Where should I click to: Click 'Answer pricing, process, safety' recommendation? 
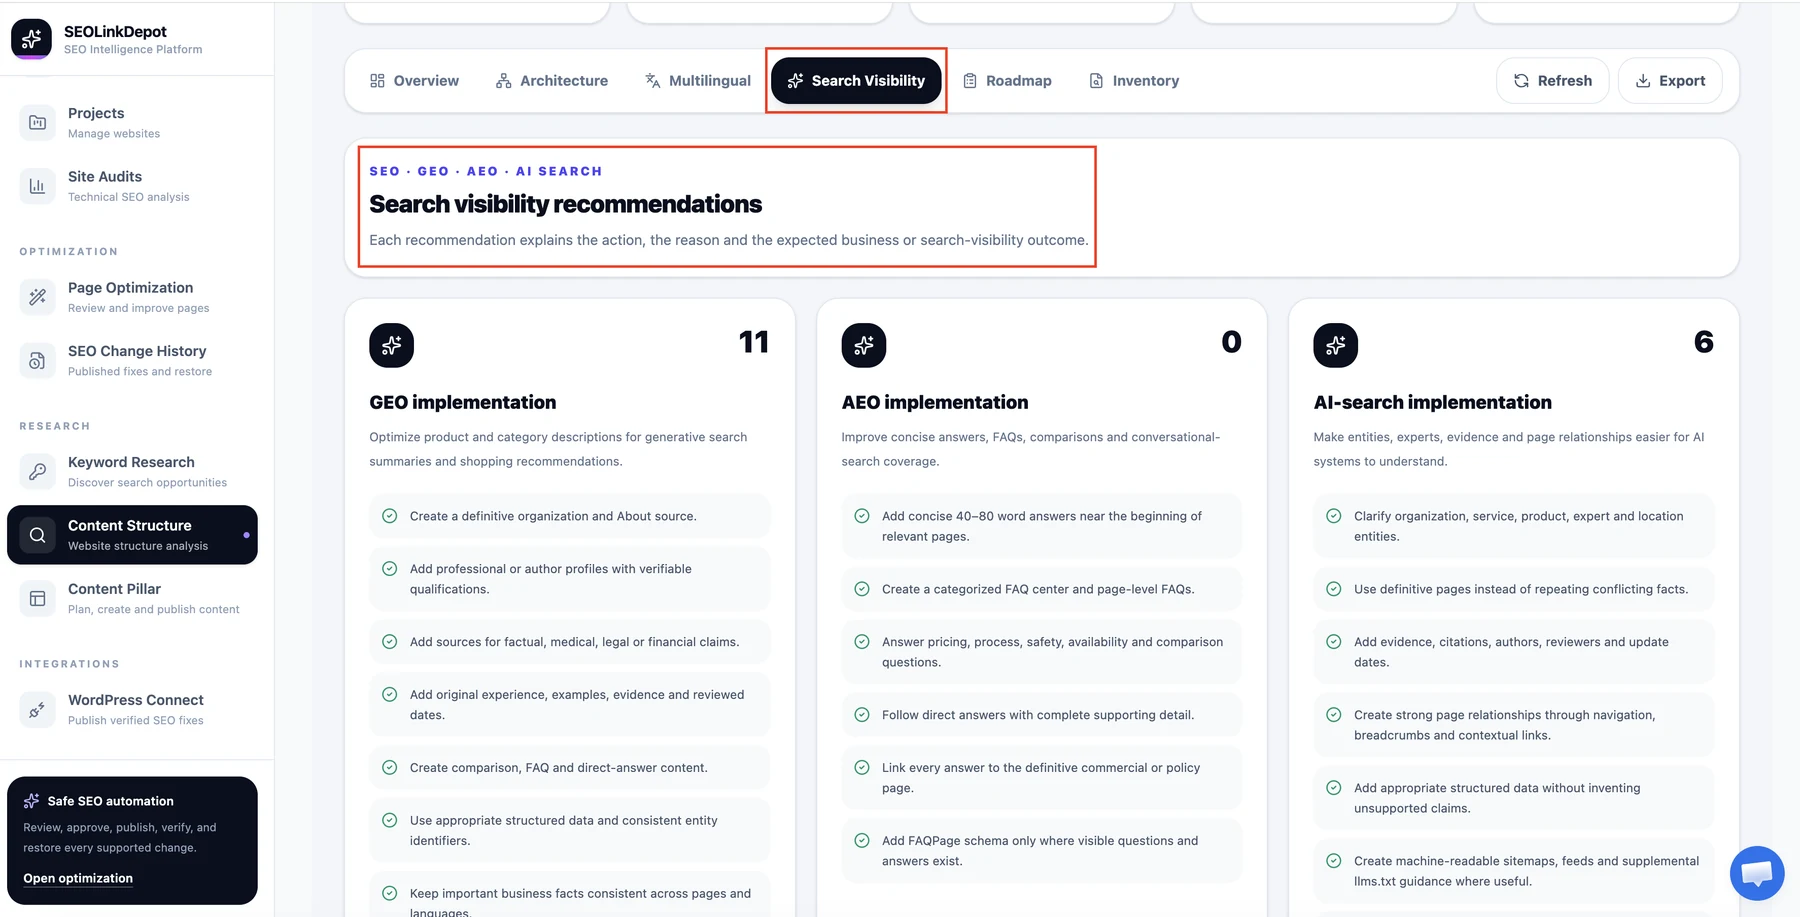pyautogui.click(x=1042, y=652)
